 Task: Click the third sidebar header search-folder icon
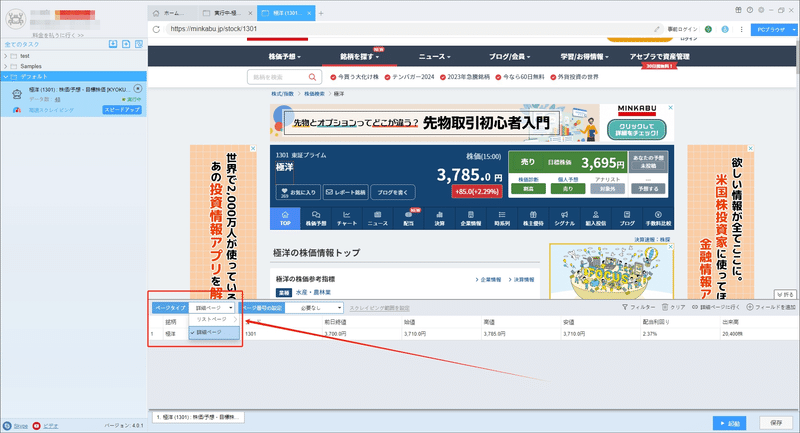(x=139, y=44)
